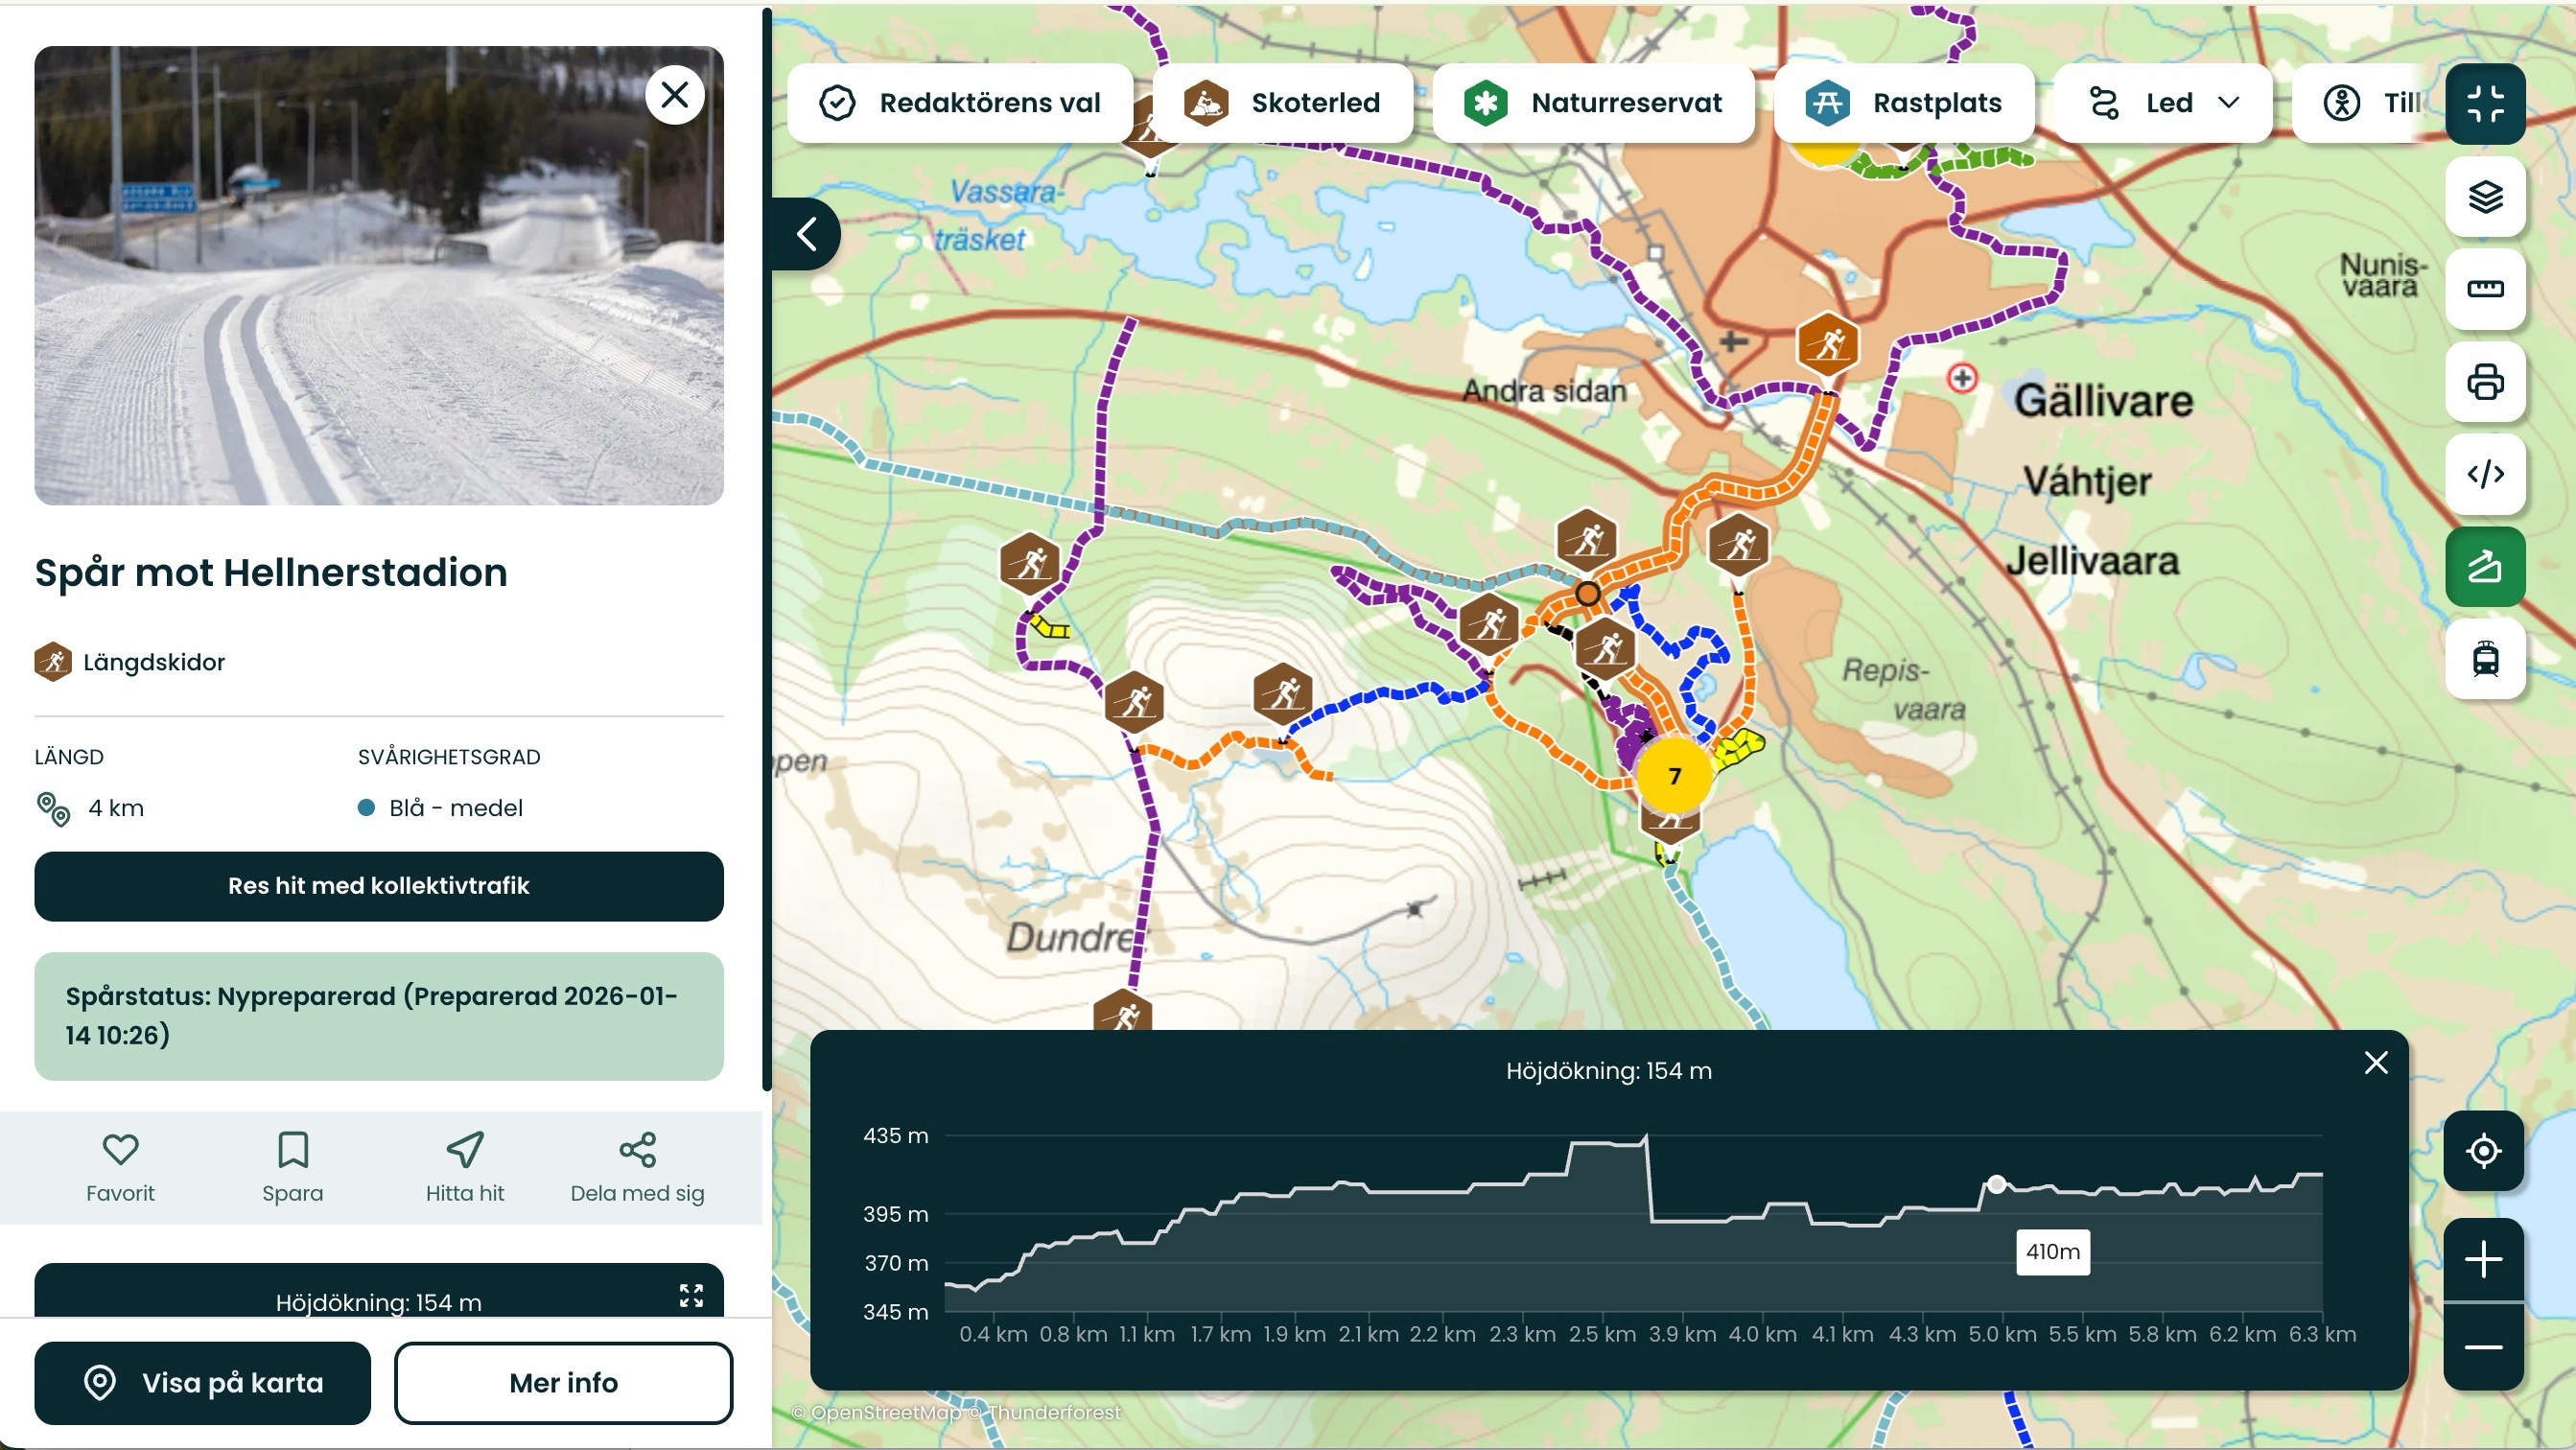Screen dimensions: 2576x1450
Task: Zoom out on the map
Action: click(x=2484, y=1347)
